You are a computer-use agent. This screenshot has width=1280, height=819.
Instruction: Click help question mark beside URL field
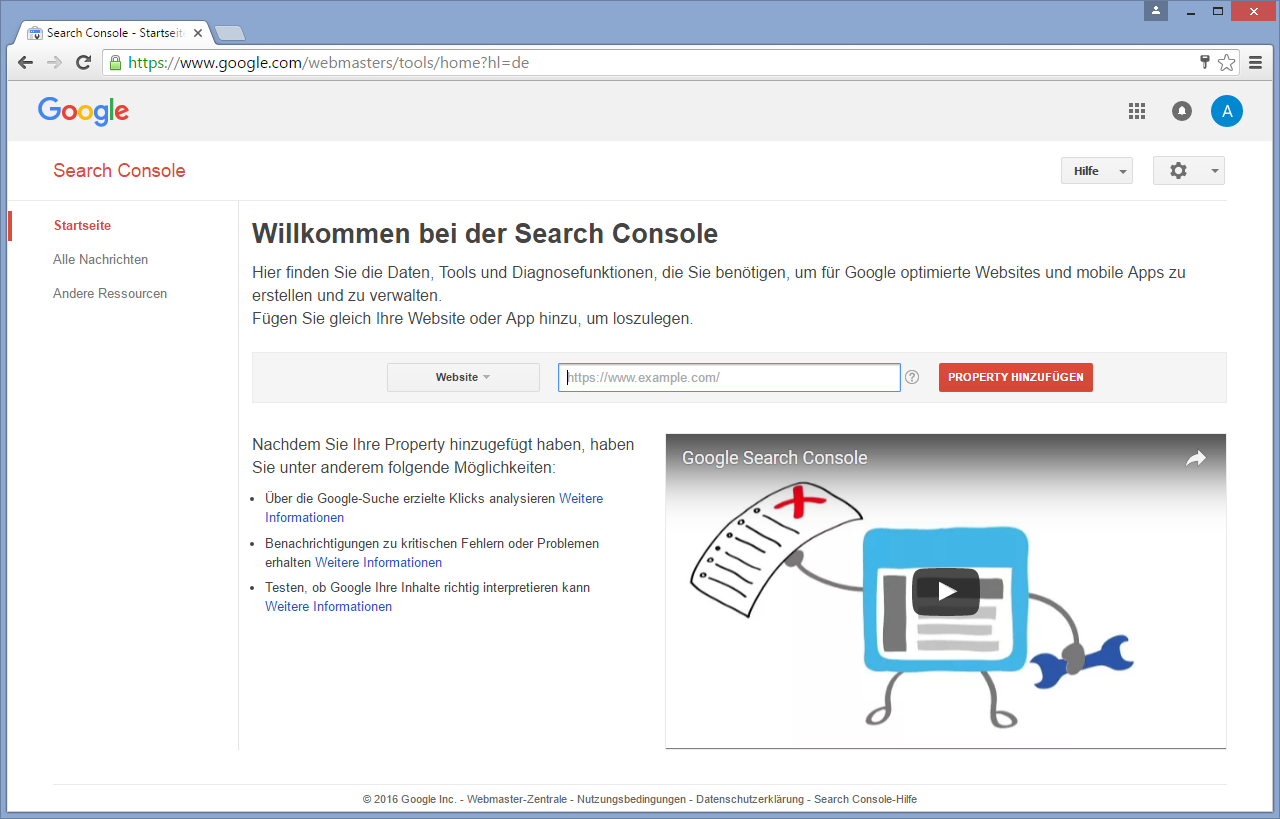pyautogui.click(x=912, y=377)
